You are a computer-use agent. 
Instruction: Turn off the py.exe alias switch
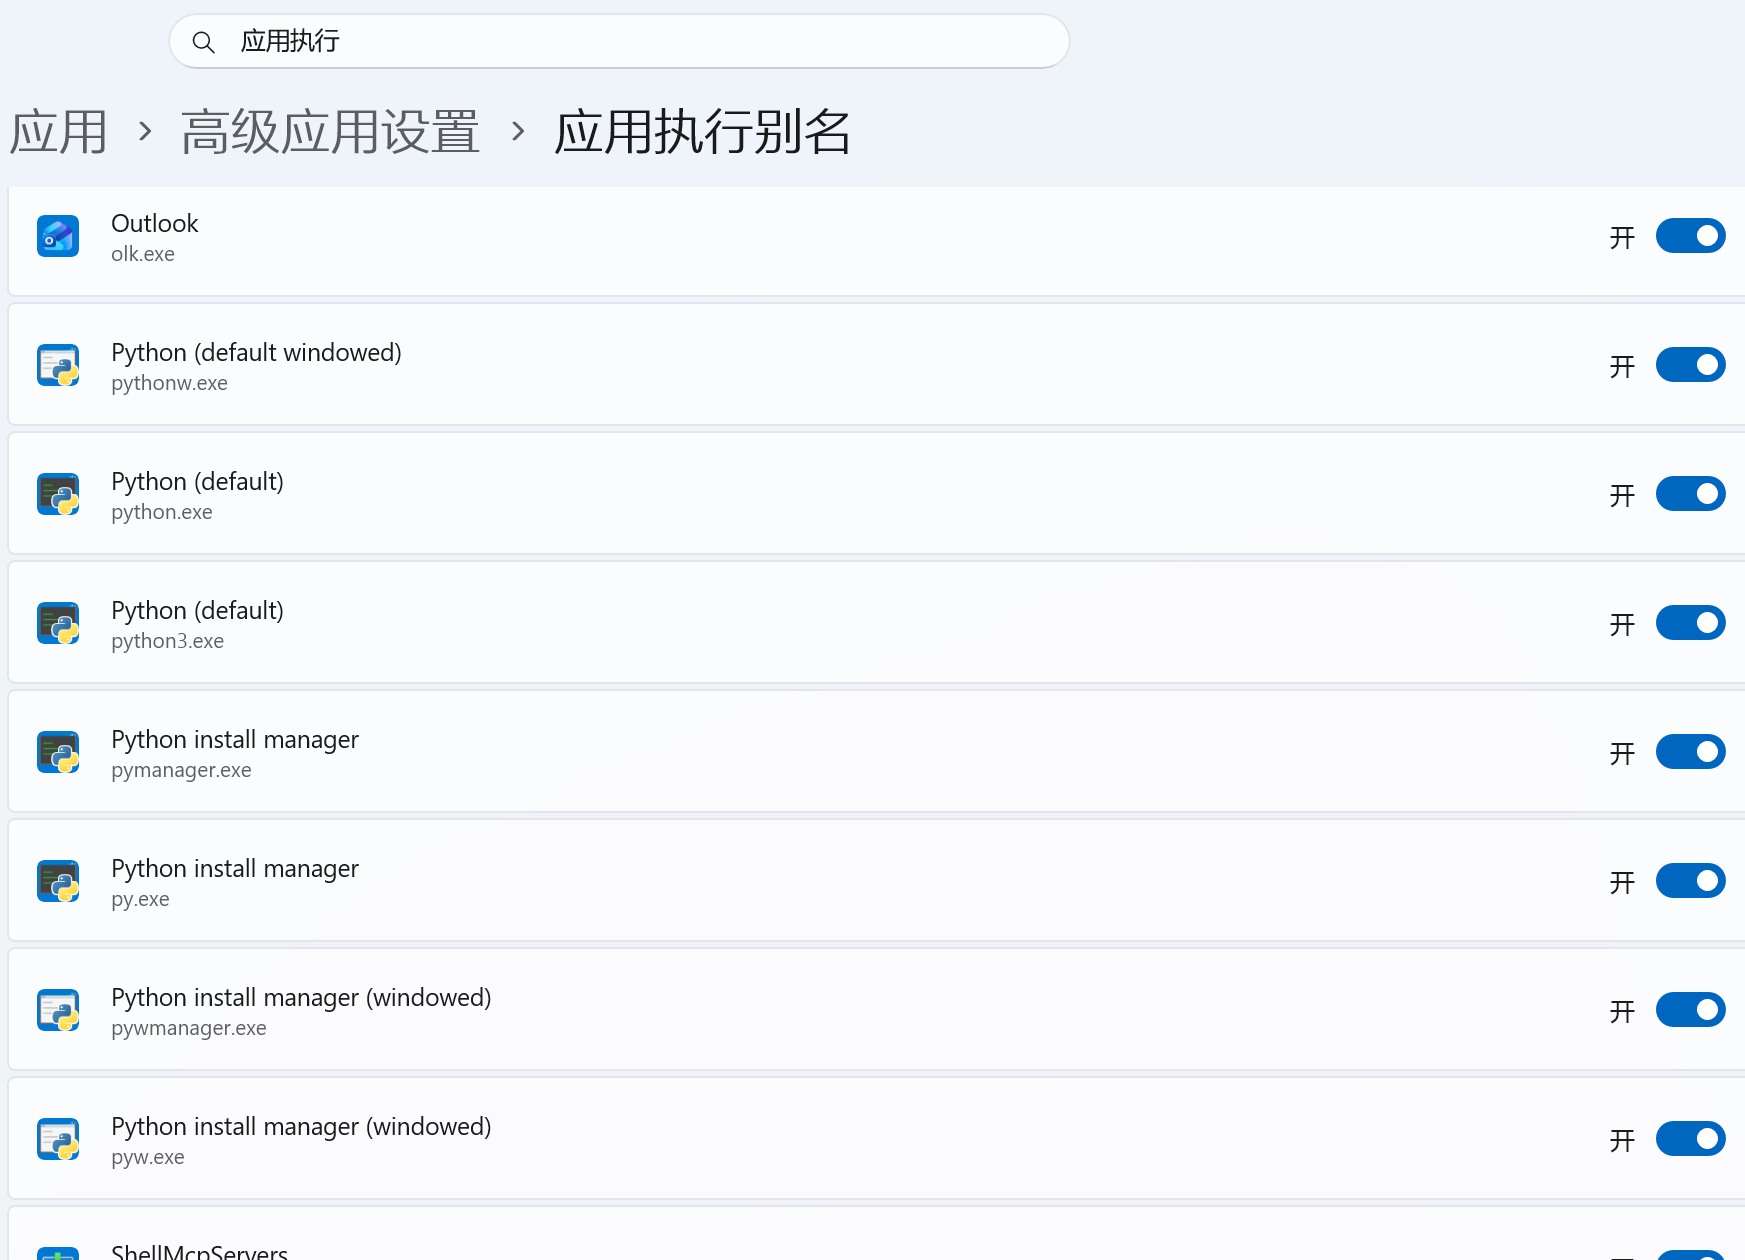(1690, 881)
